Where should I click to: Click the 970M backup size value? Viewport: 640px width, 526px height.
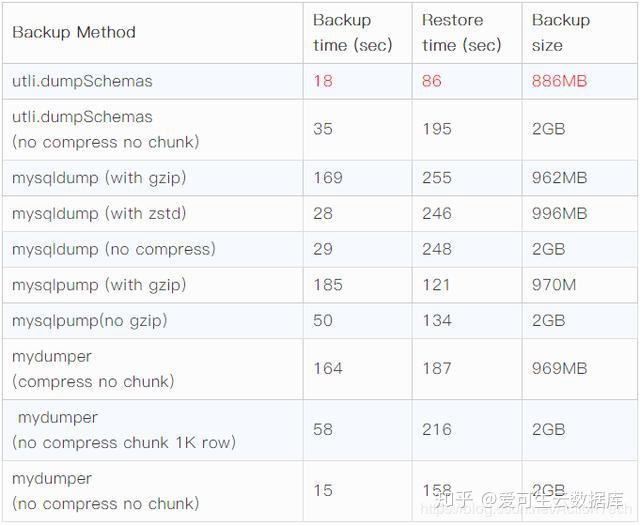(x=554, y=285)
